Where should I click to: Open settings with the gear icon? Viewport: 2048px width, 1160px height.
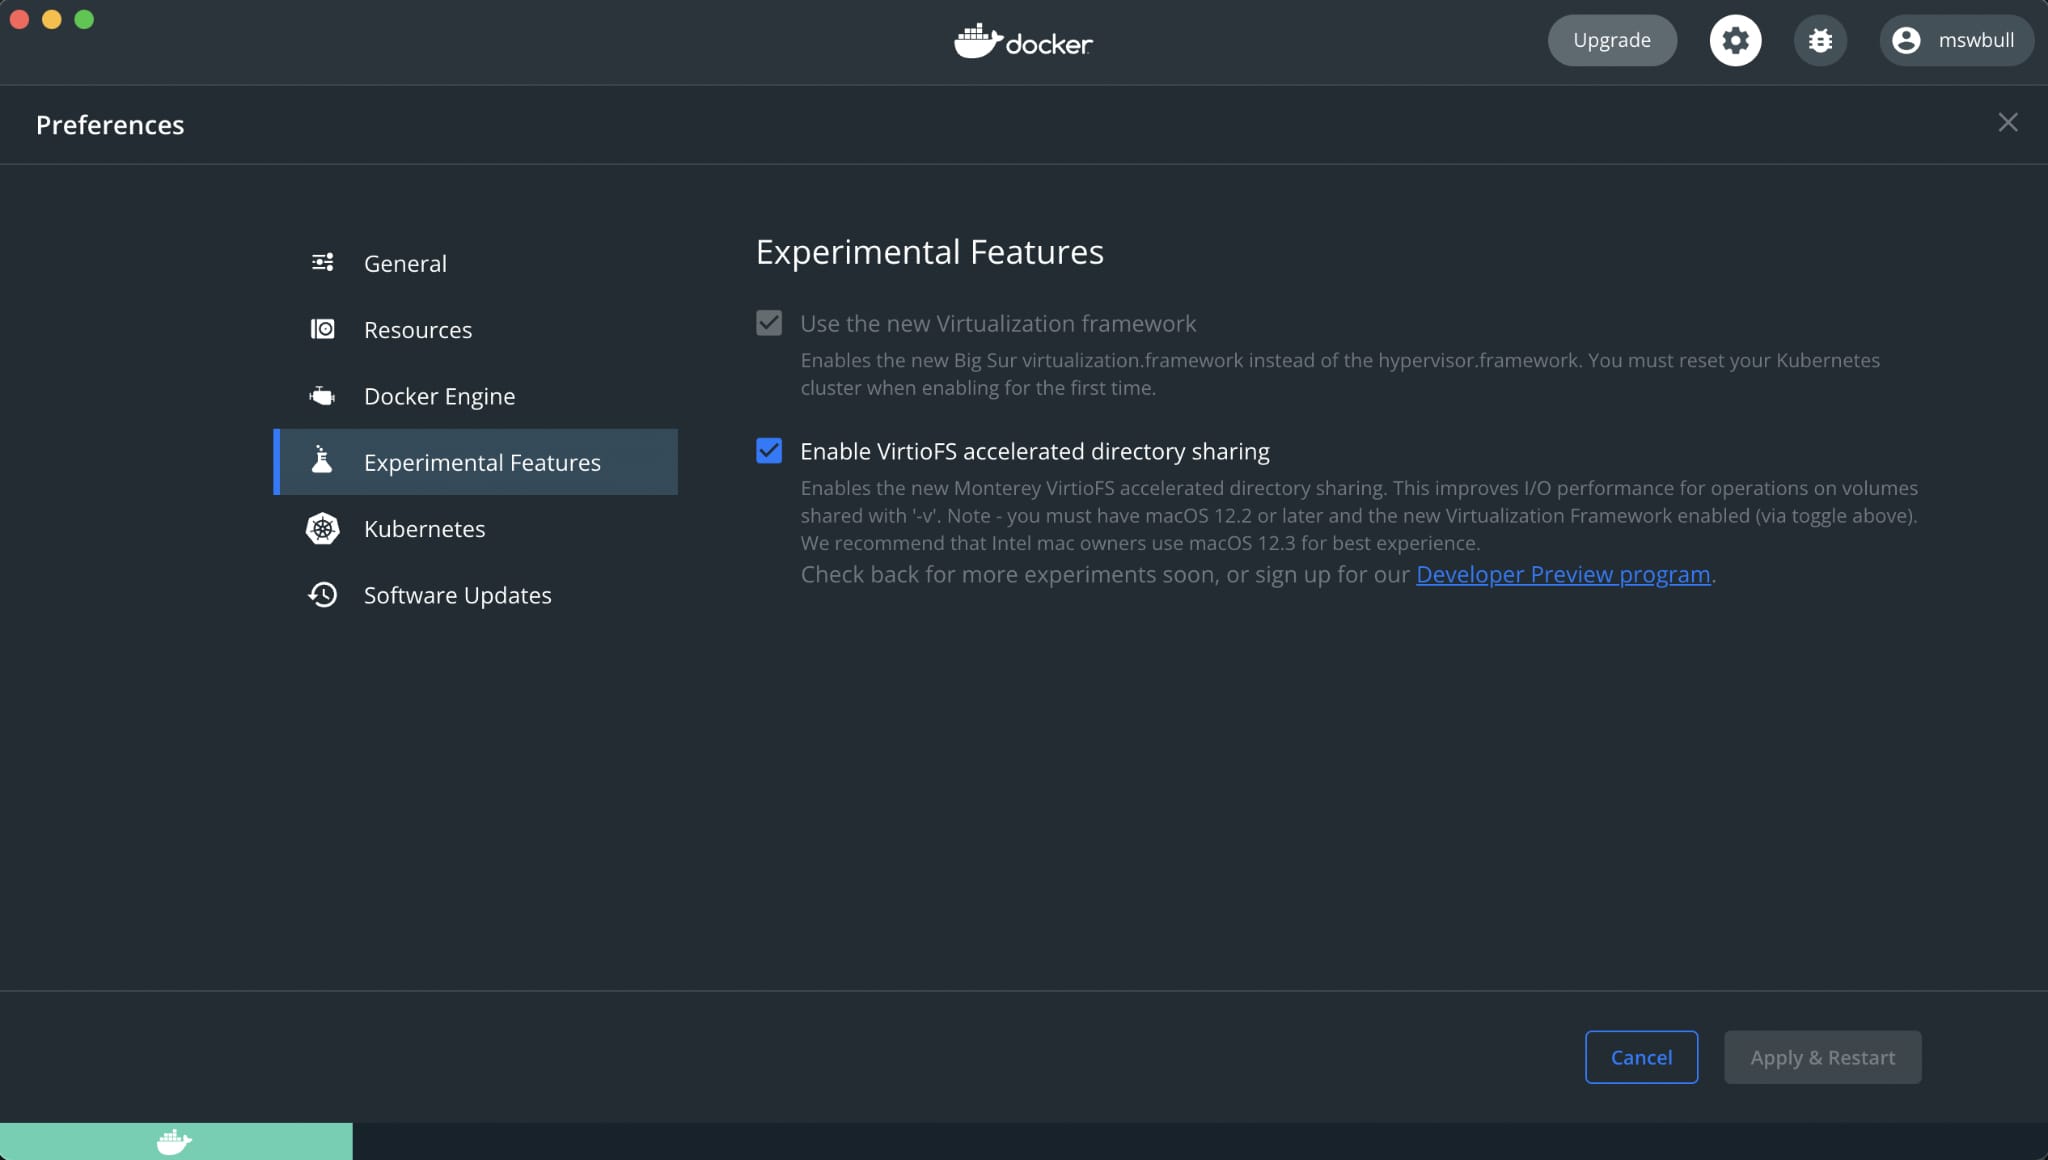(x=1735, y=40)
